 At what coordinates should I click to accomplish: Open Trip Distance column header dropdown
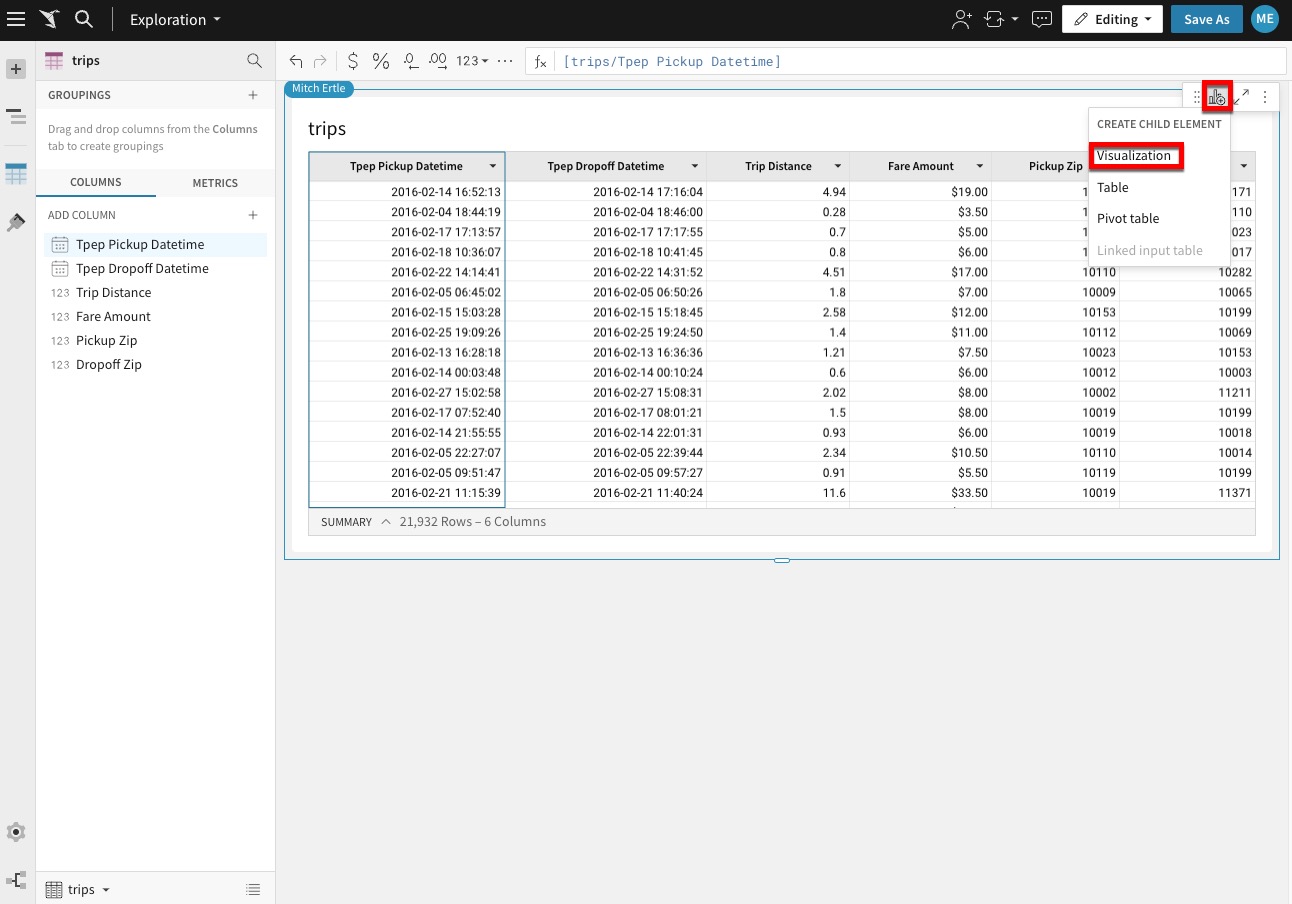click(838, 166)
